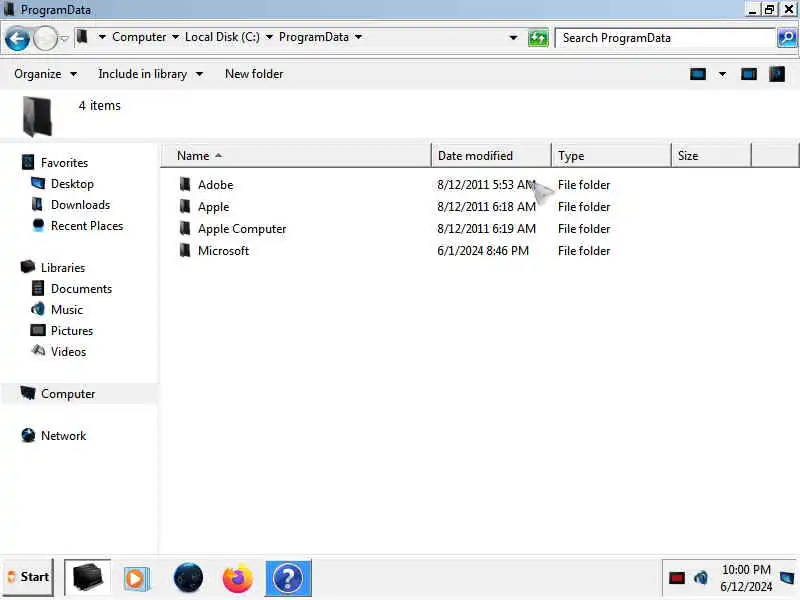The image size is (800, 600).
Task: Open the view options dropdown arrow
Action: 722,74
